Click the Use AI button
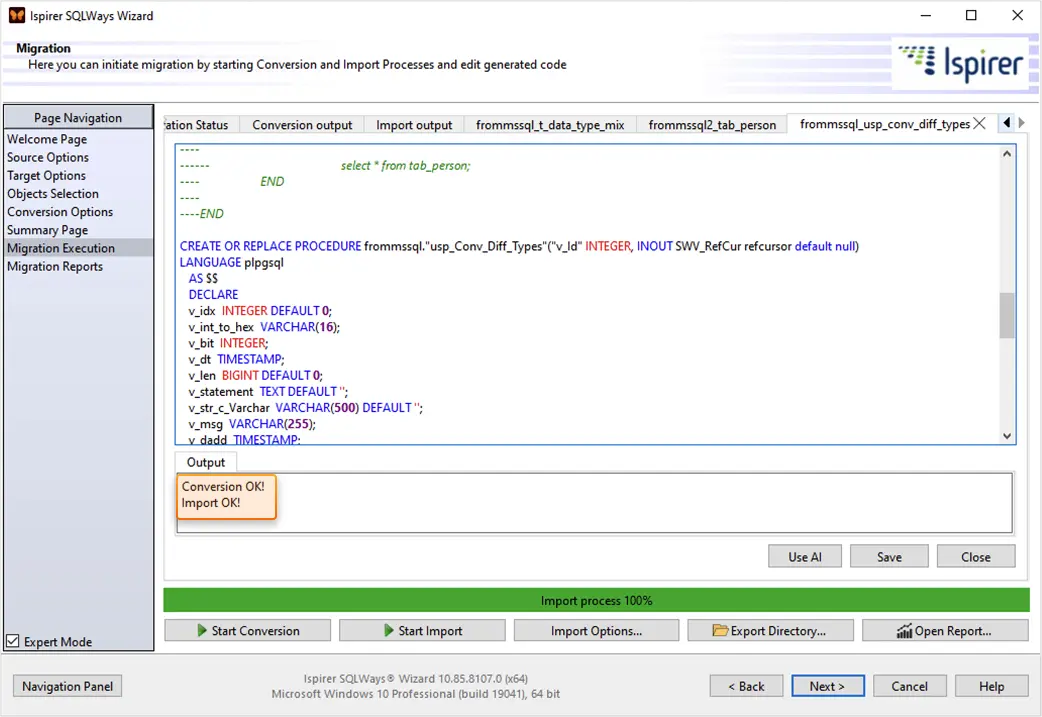The width and height of the screenshot is (1042, 717). pyautogui.click(x=805, y=557)
